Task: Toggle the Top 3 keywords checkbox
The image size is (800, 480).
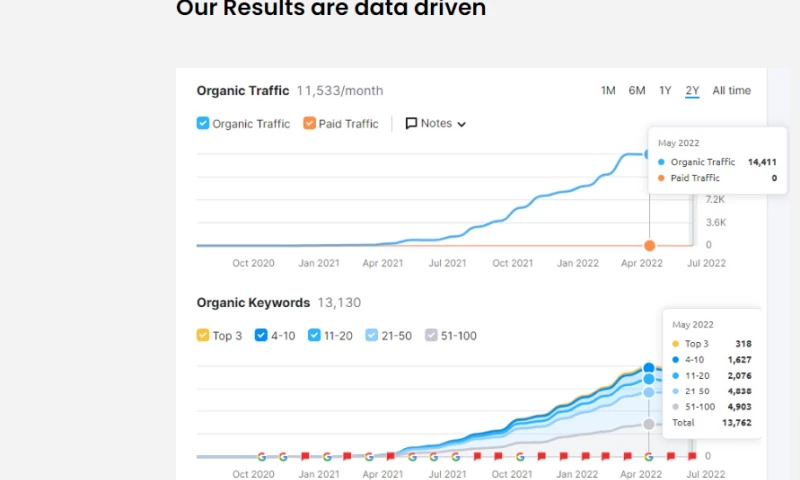Action: pos(203,336)
